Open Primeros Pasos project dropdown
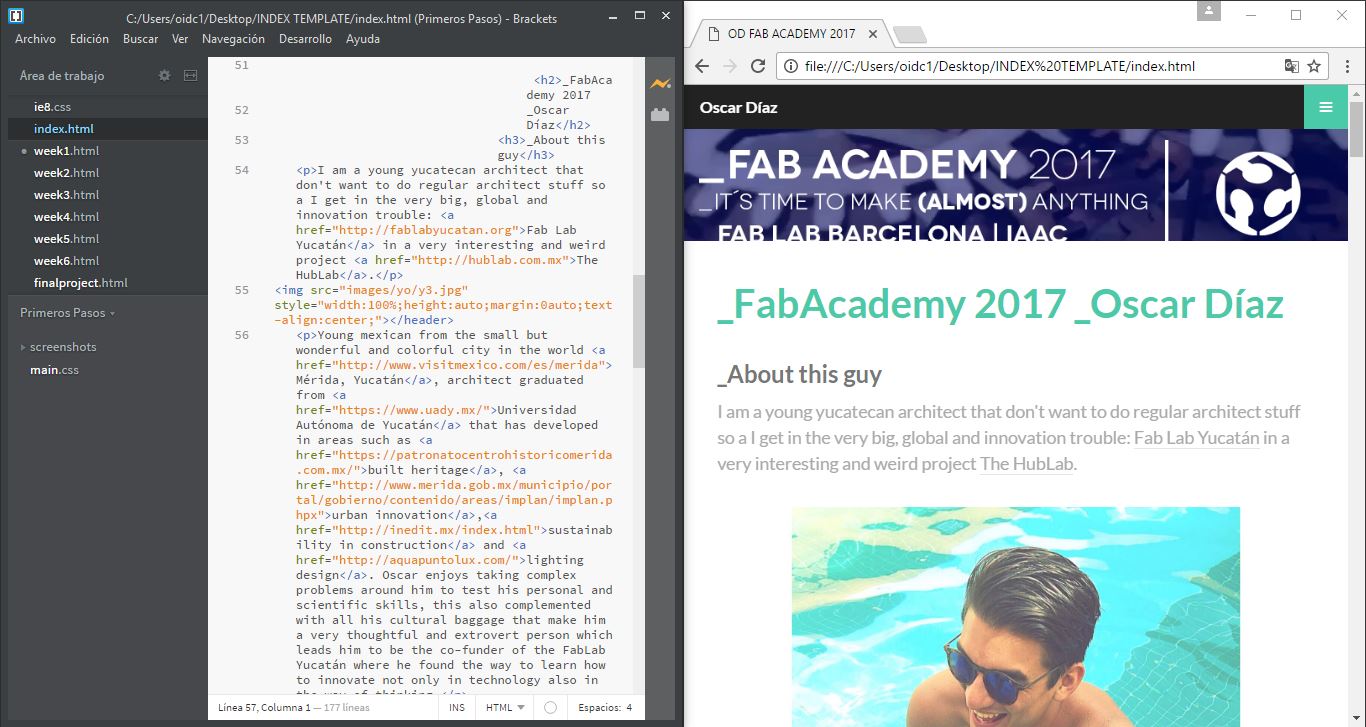This screenshot has width=1366, height=727. (x=67, y=313)
